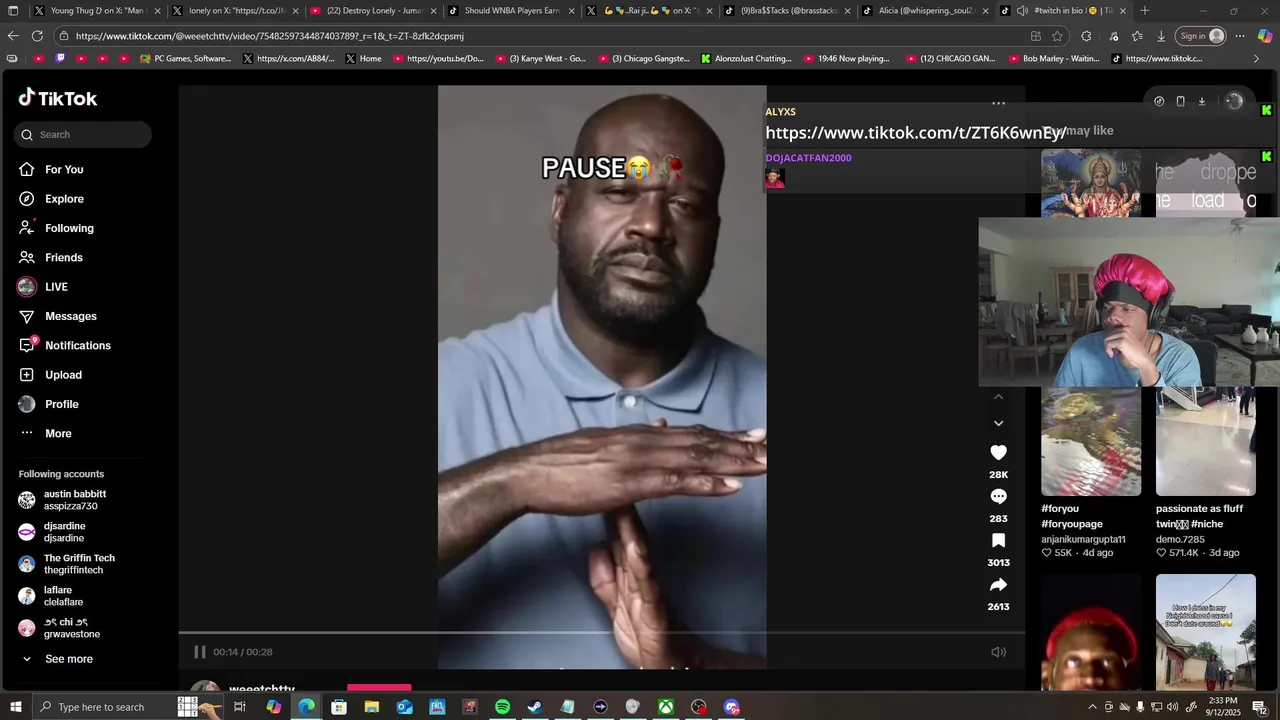Open Xbox app from the taskbar
The image size is (1280, 720).
tap(665, 707)
